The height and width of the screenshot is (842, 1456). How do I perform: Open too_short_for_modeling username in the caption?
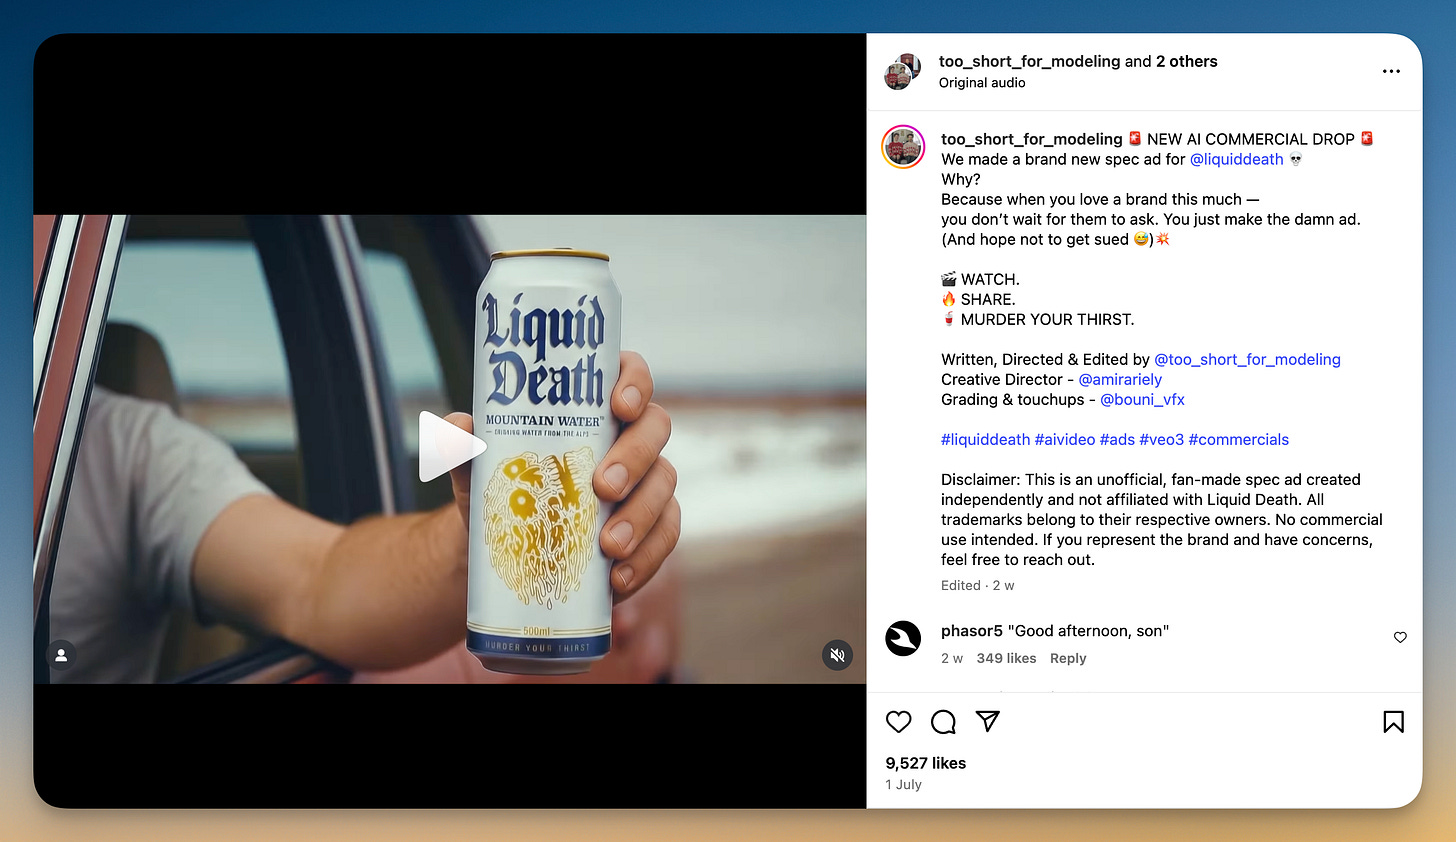[1031, 139]
